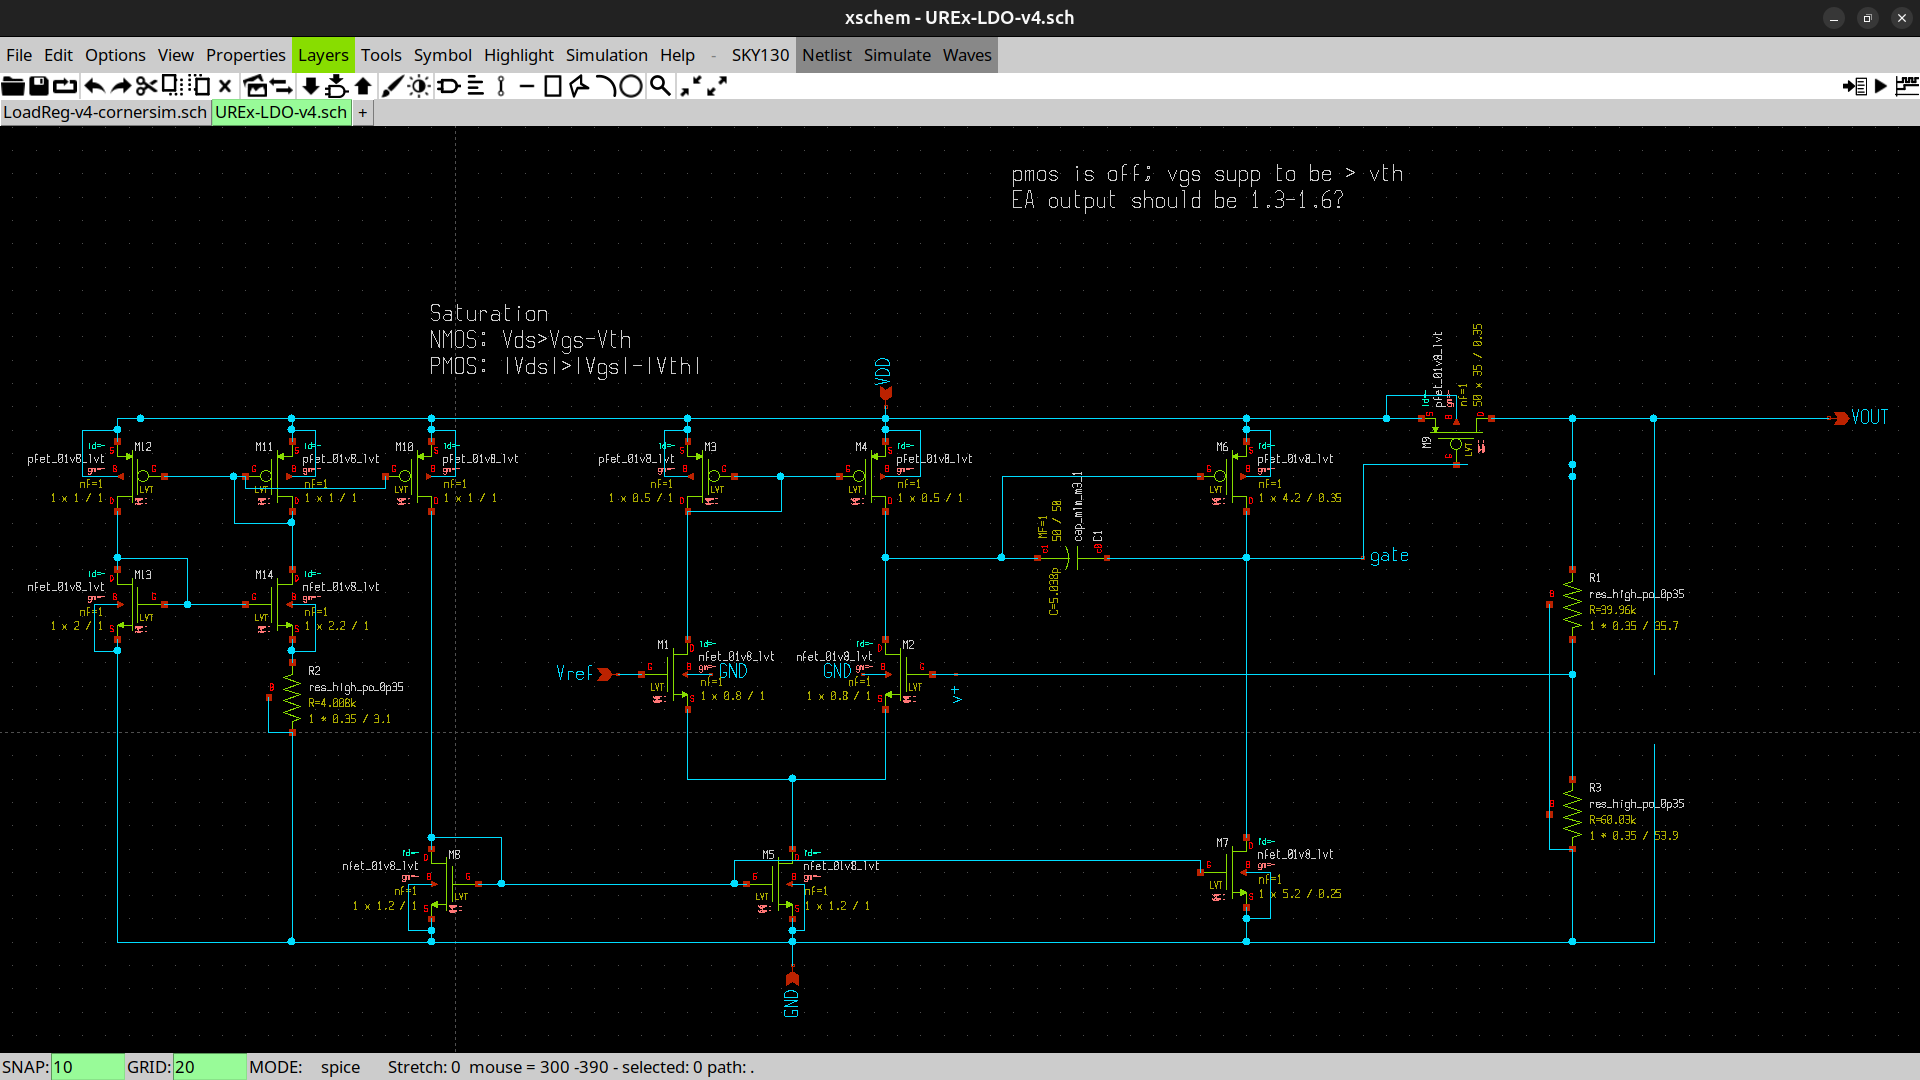Viewport: 1920px width, 1080px height.
Task: Click the Open file folder icon
Action: pos(13,86)
